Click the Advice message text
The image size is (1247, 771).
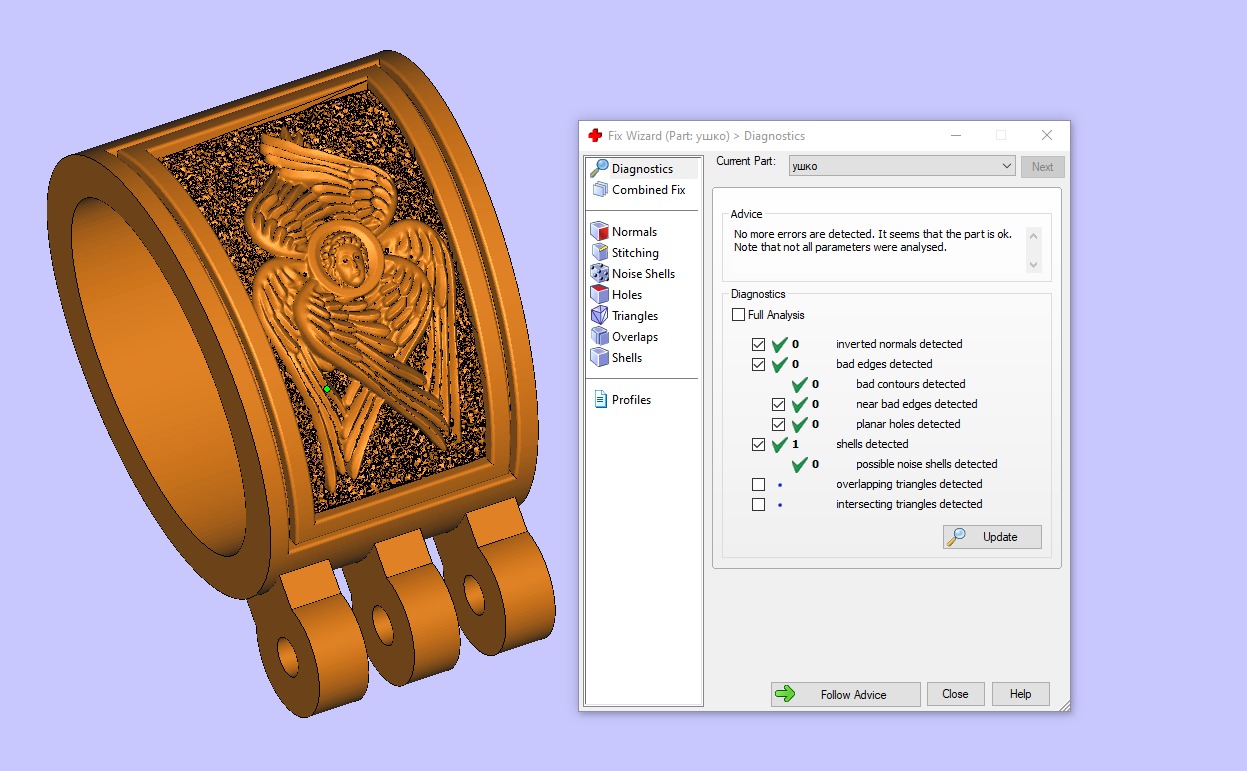tap(872, 241)
